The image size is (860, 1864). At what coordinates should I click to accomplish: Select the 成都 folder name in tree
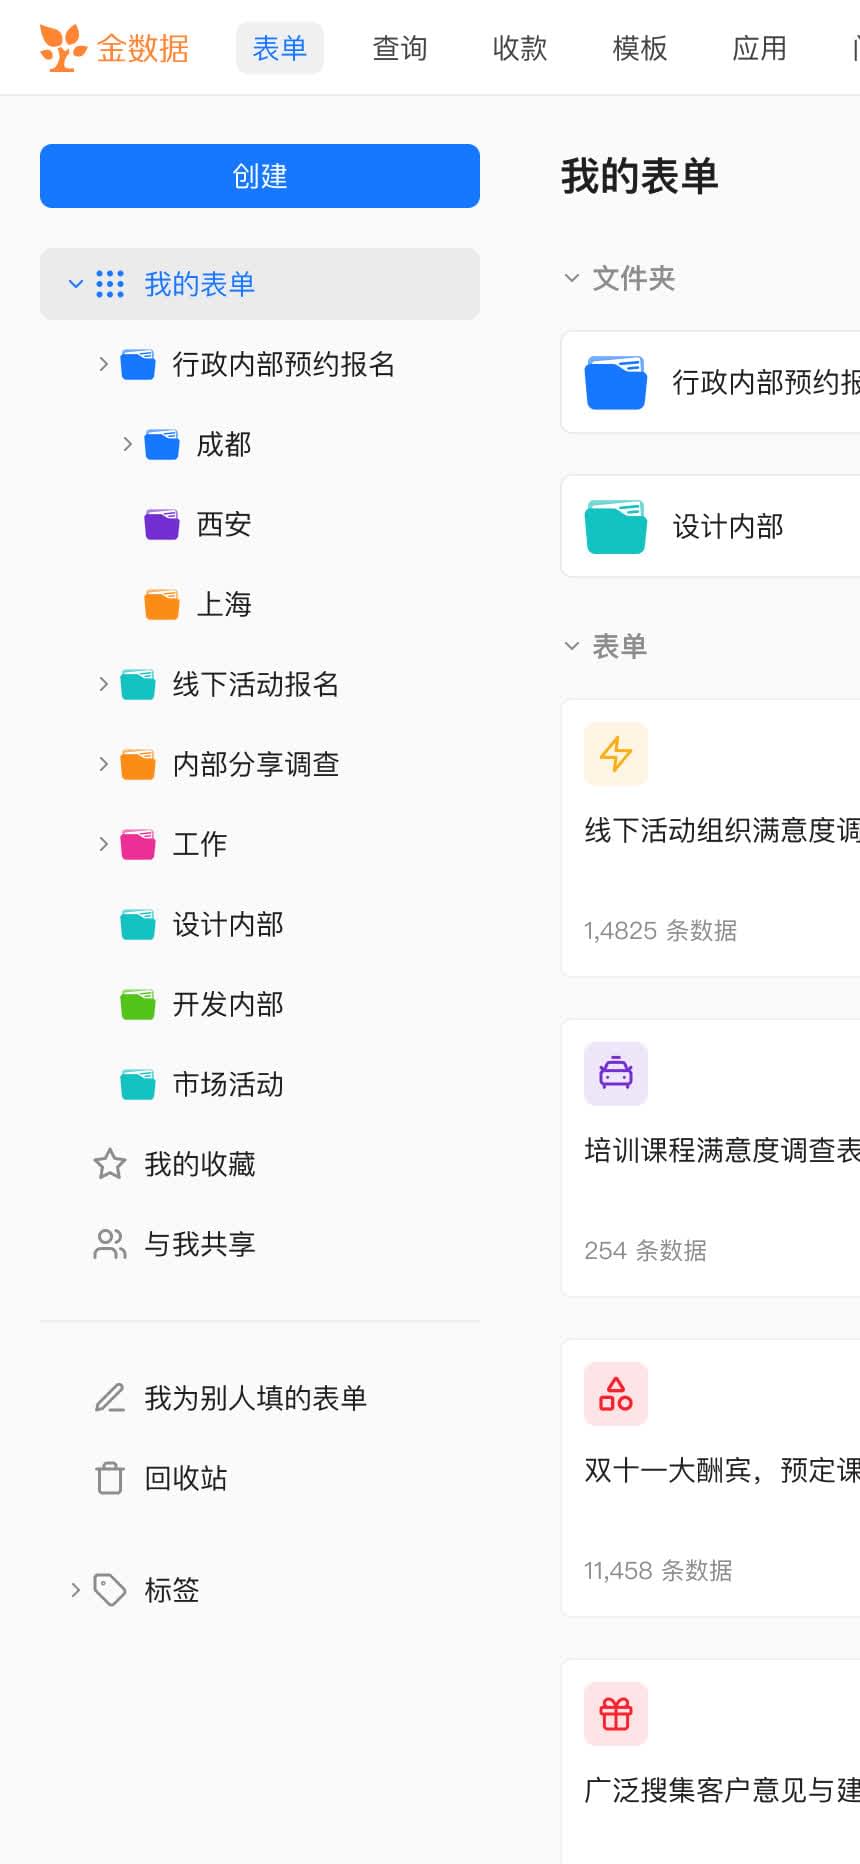click(x=224, y=444)
